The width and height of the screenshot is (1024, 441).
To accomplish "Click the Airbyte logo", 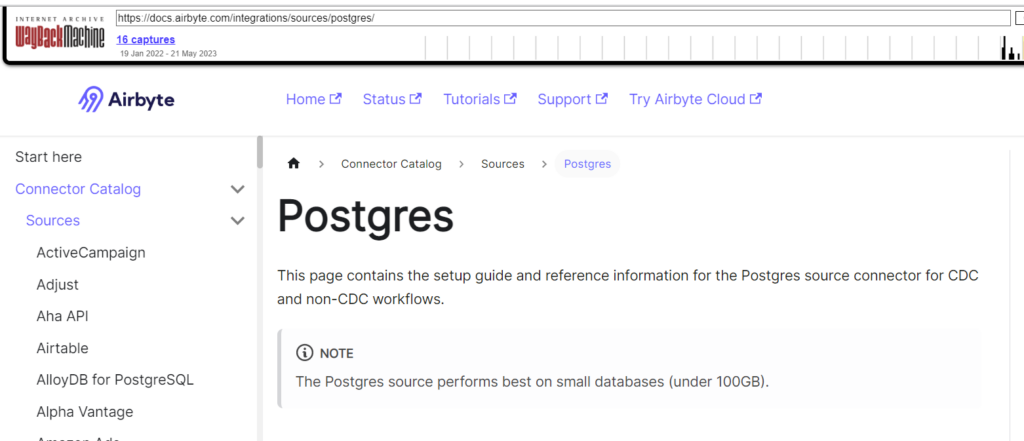I will 126,100.
